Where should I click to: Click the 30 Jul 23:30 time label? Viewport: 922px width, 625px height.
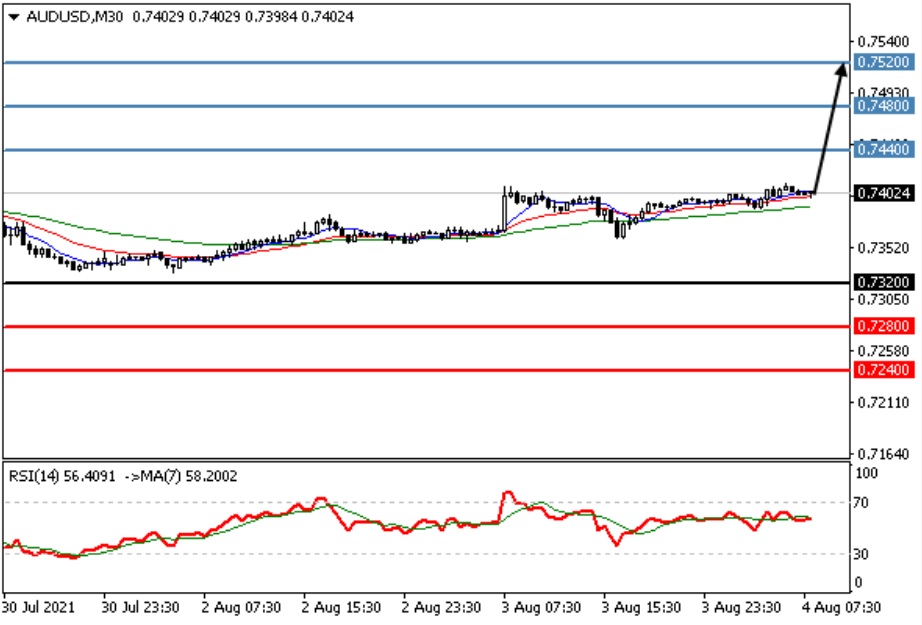tap(141, 607)
